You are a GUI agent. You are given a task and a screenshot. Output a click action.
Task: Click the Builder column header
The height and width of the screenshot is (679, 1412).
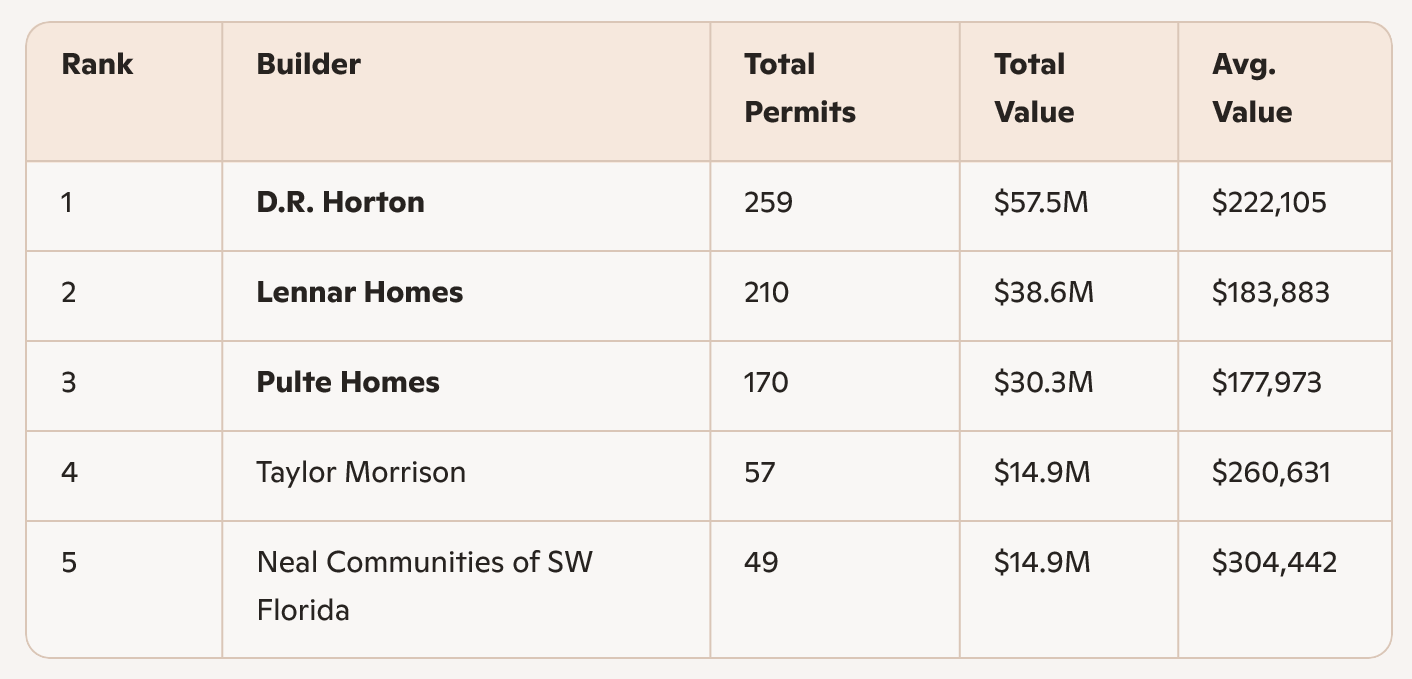308,65
